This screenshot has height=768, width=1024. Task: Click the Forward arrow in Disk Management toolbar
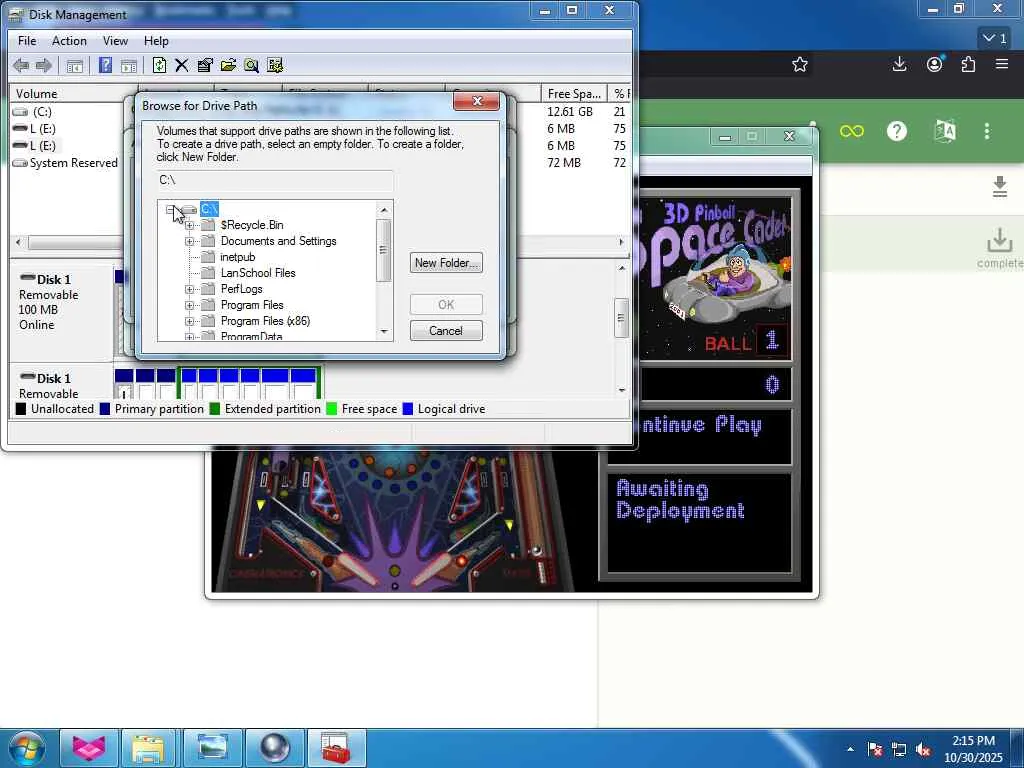click(x=44, y=65)
